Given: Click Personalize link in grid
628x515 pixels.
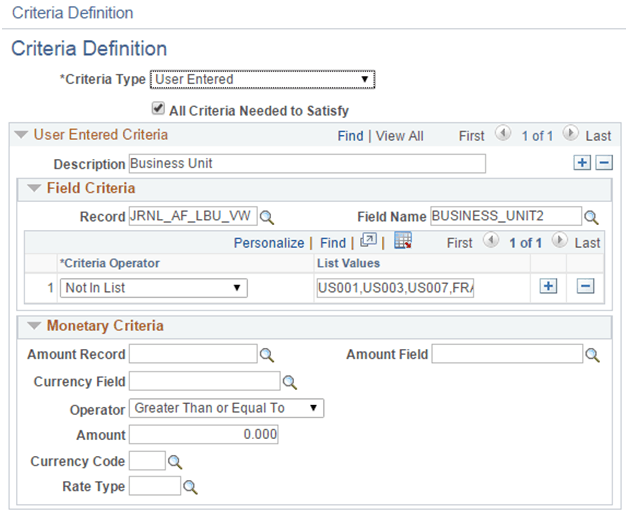Looking at the screenshot, I should point(269,243).
